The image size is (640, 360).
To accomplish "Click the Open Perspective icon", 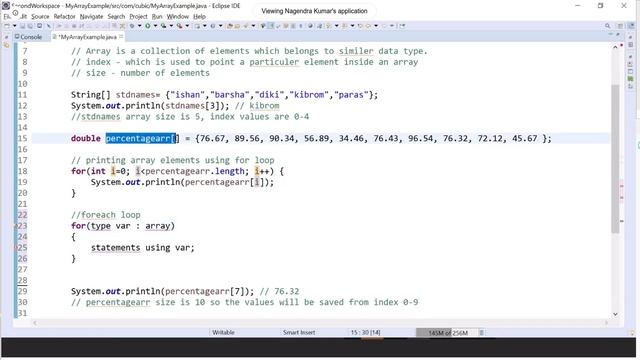I will (x=620, y=26).
